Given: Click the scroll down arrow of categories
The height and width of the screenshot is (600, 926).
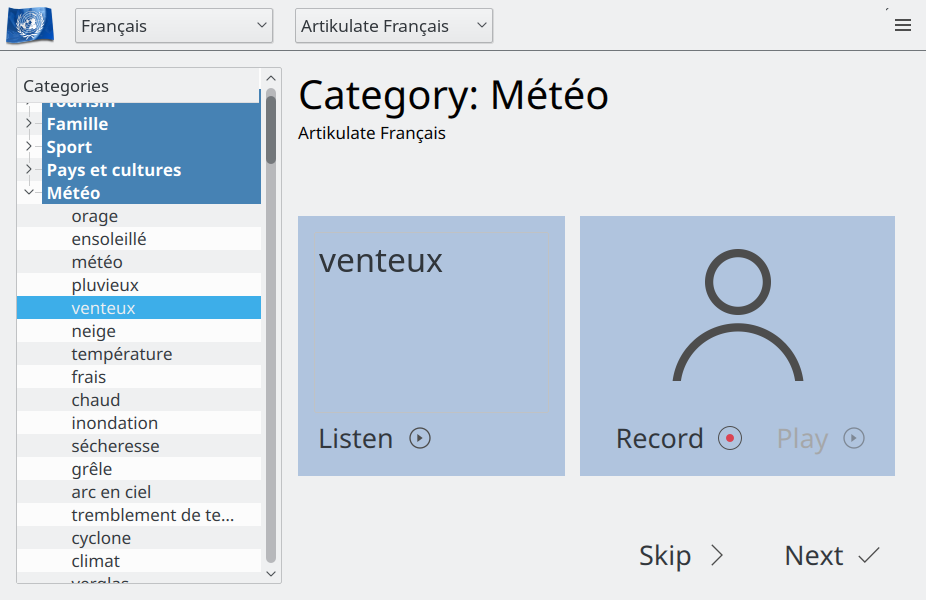Looking at the screenshot, I should 271,573.
